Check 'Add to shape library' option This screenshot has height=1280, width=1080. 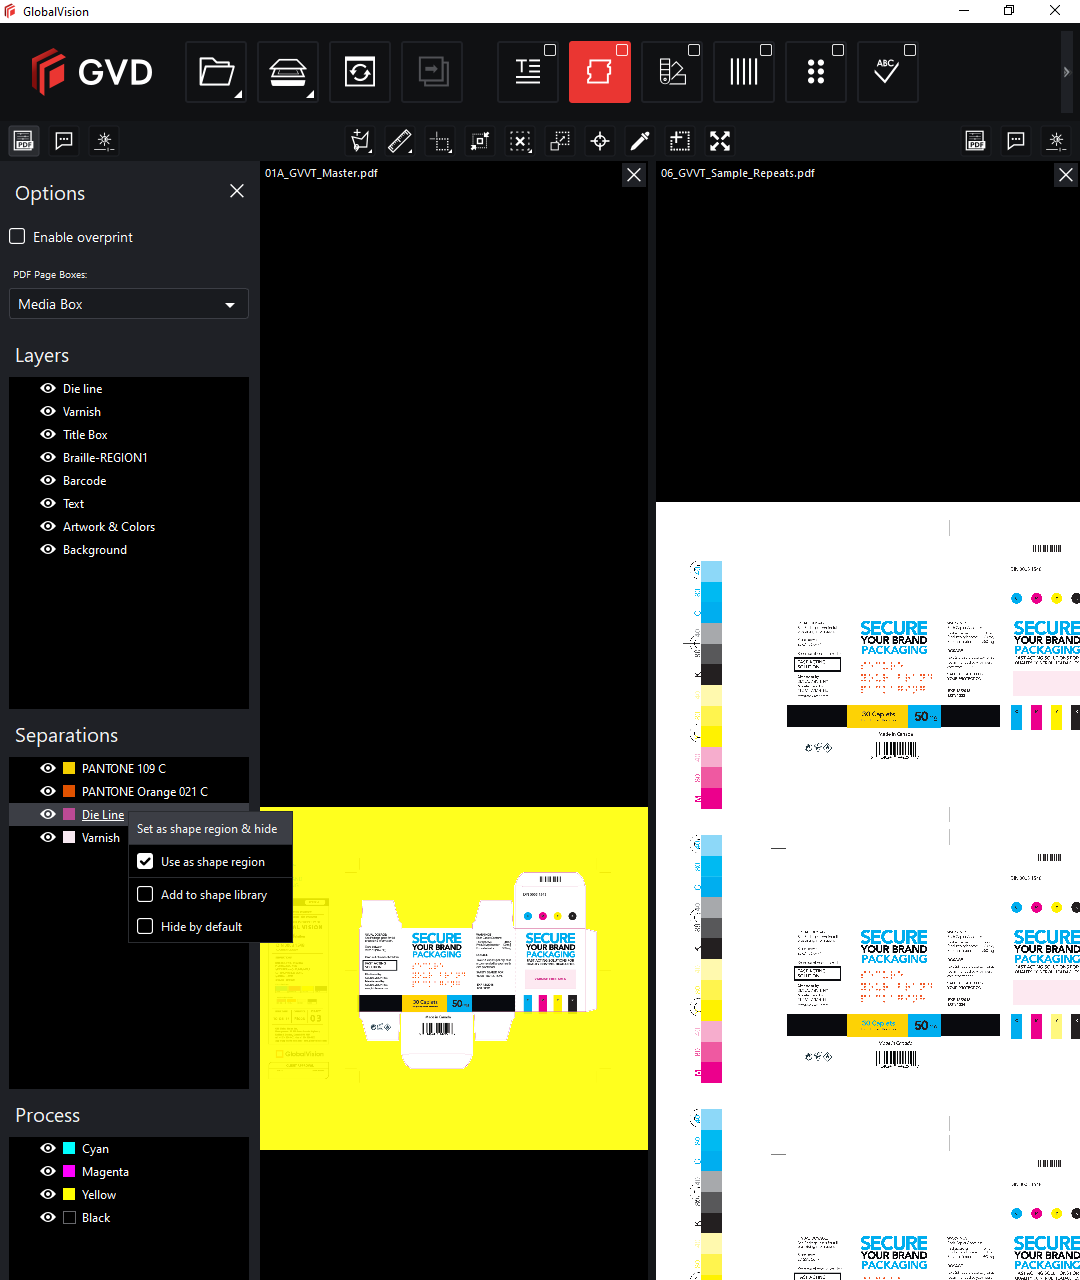[146, 895]
